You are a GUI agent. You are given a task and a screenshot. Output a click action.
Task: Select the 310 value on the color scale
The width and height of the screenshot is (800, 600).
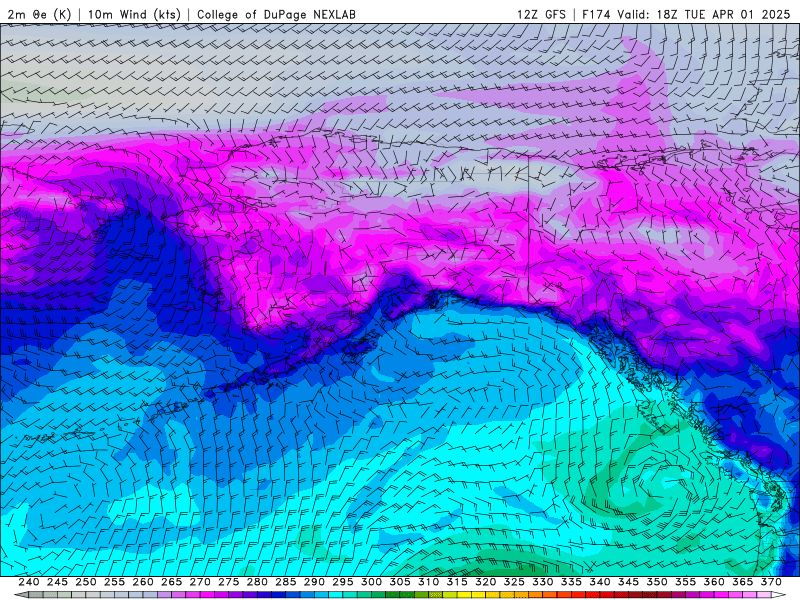[429, 582]
